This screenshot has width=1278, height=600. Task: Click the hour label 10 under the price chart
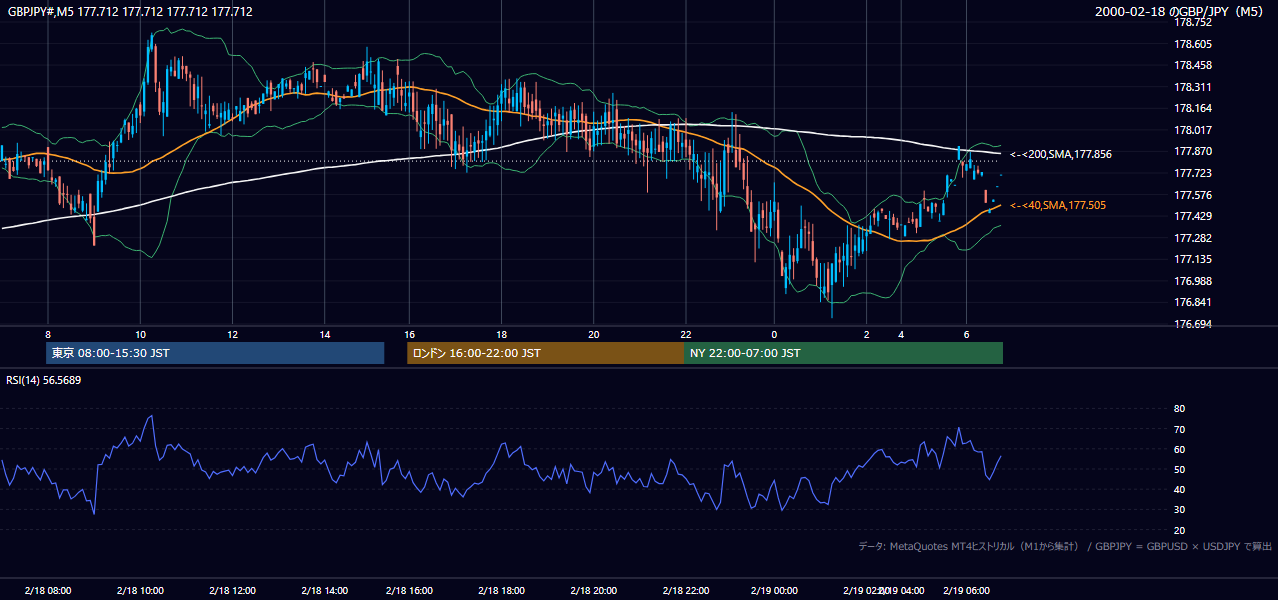point(141,334)
